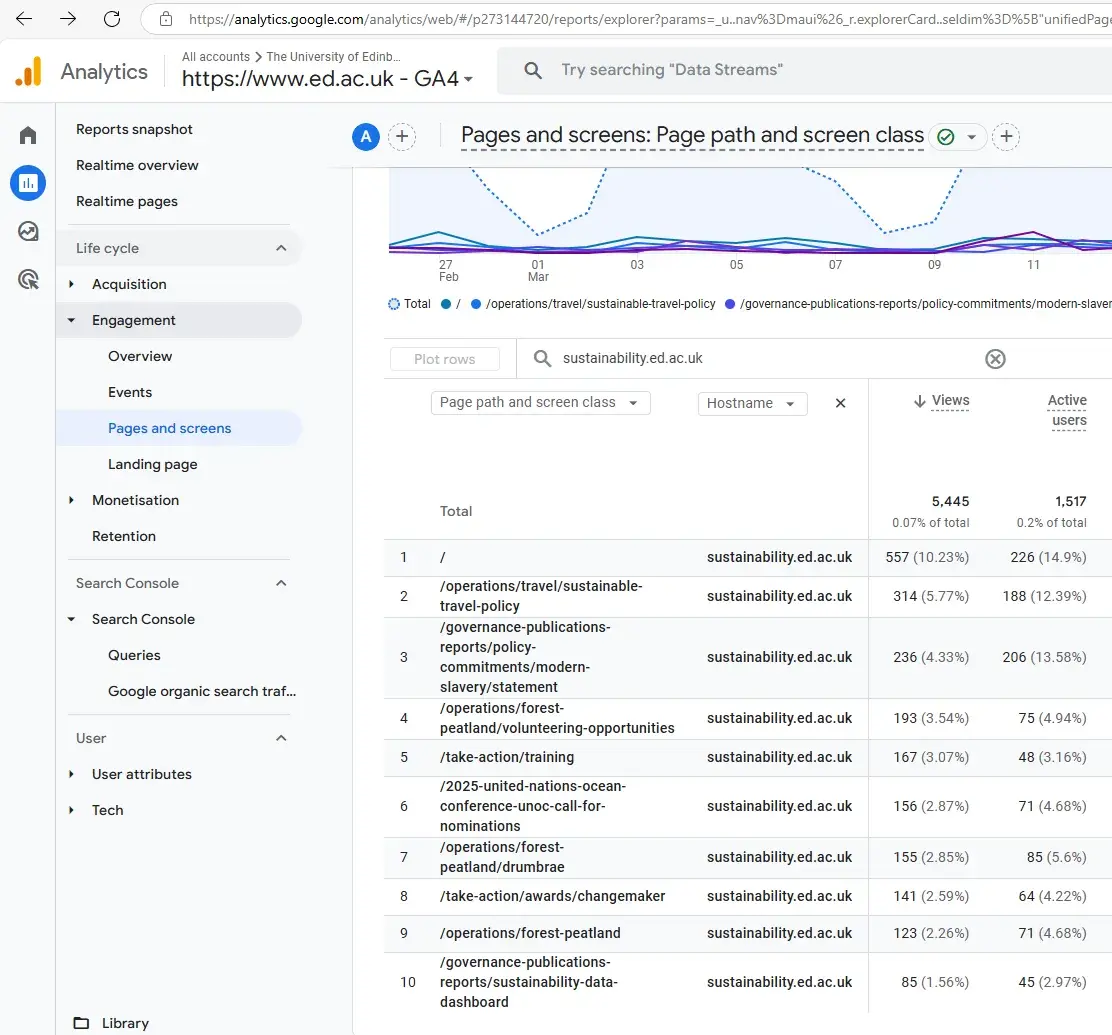The image size is (1112, 1035).
Task: Click the plus icon after report title
Action: click(1006, 137)
